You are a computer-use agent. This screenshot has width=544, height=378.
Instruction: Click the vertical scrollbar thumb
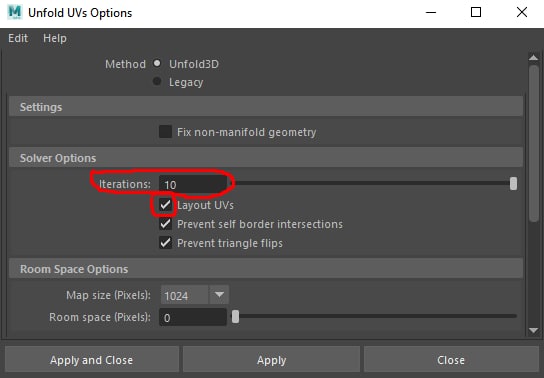click(x=534, y=143)
